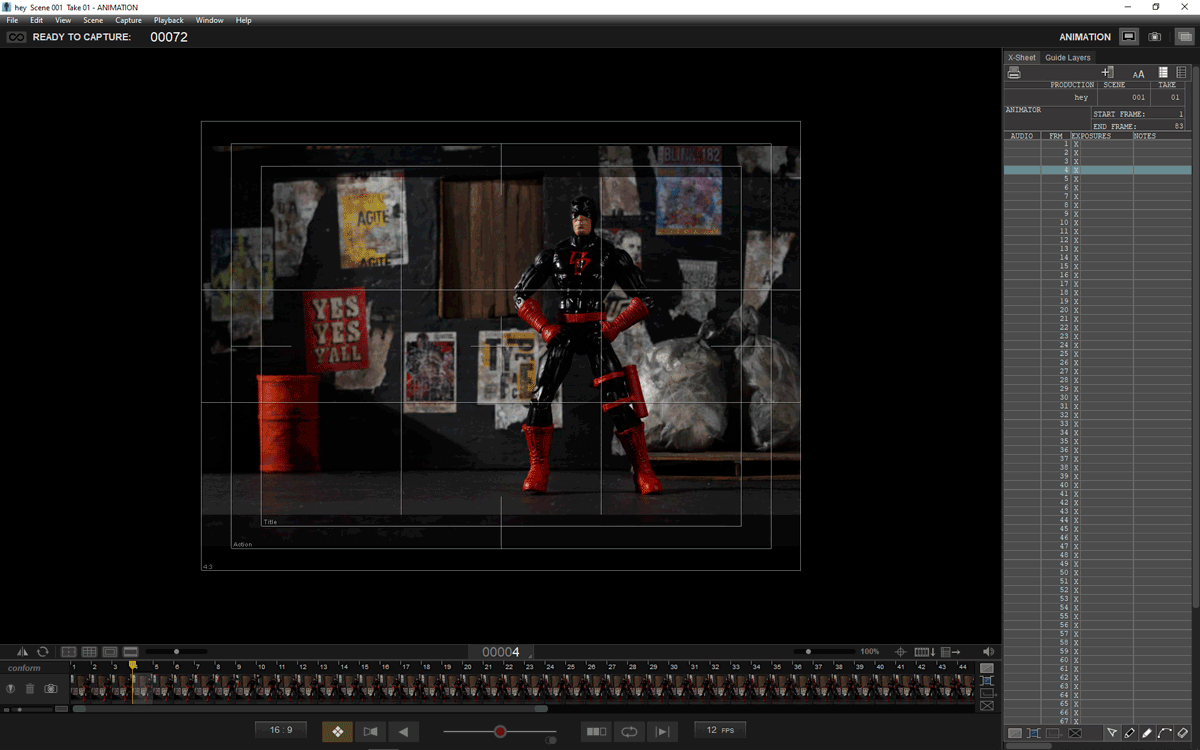
Task: Select the outlined pencil drawing tool
Action: click(x=1129, y=733)
